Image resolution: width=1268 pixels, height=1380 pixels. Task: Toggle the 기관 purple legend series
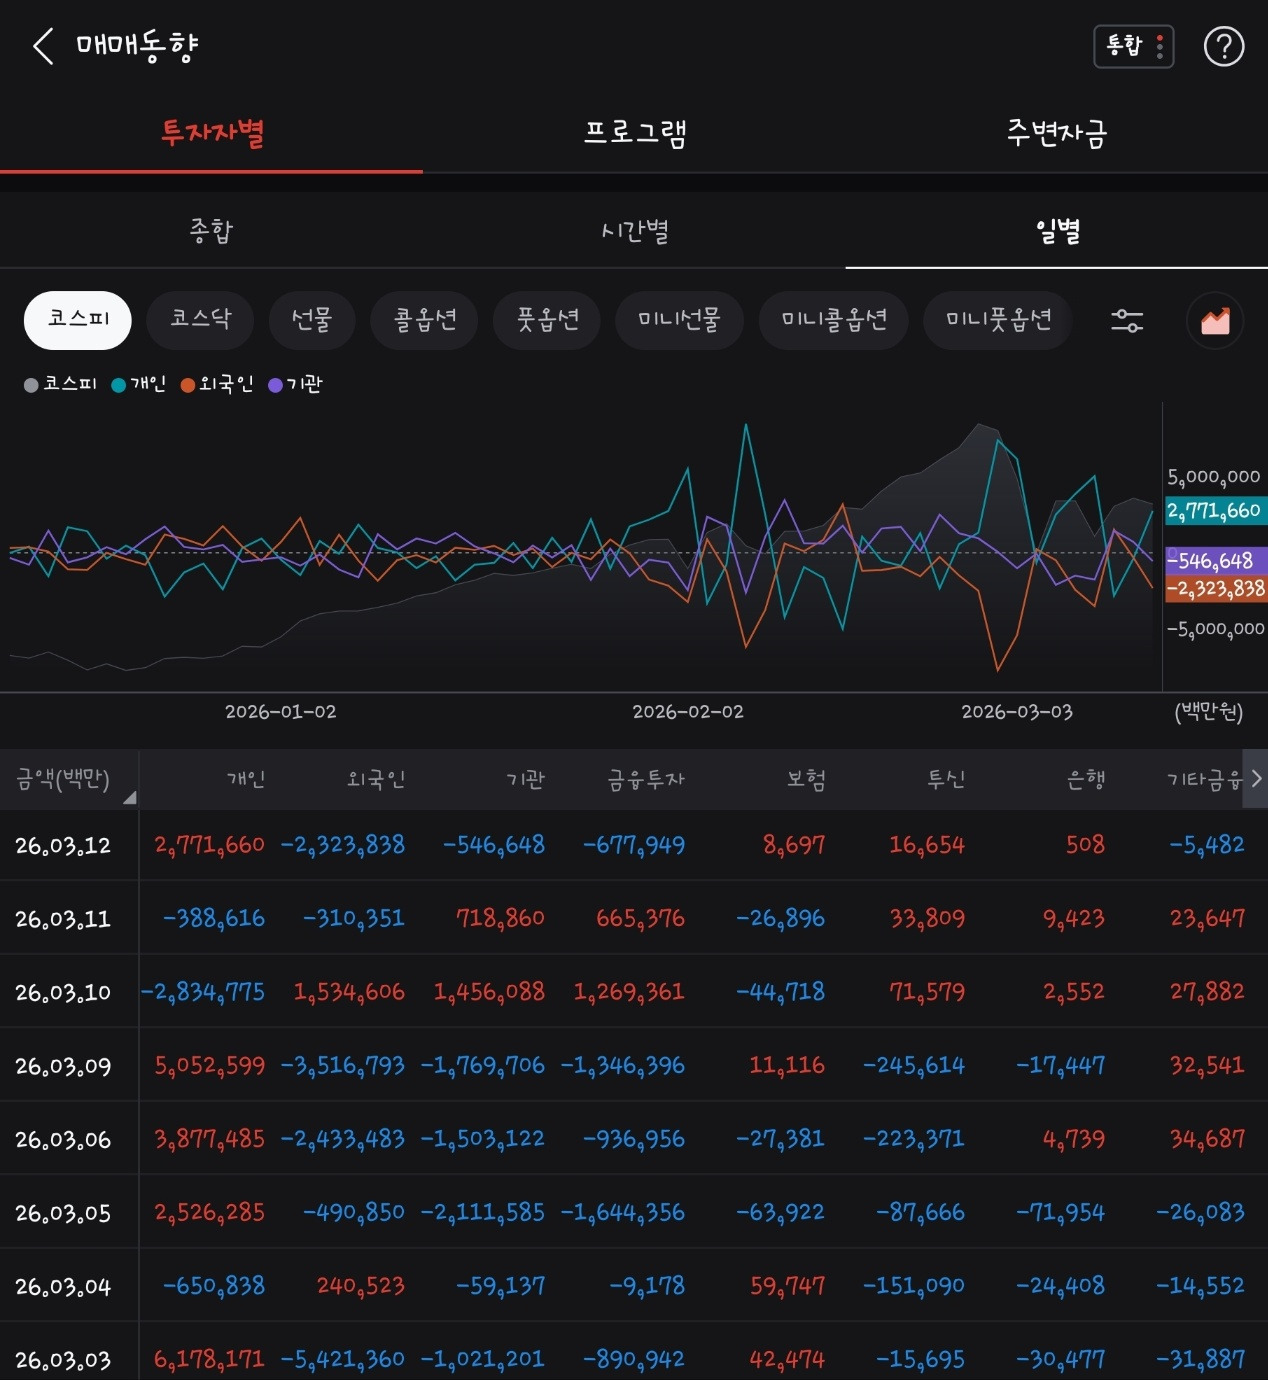pyautogui.click(x=295, y=384)
